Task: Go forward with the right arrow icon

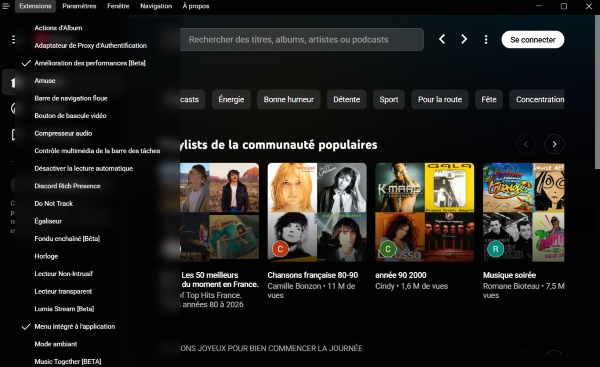Action: 464,39
